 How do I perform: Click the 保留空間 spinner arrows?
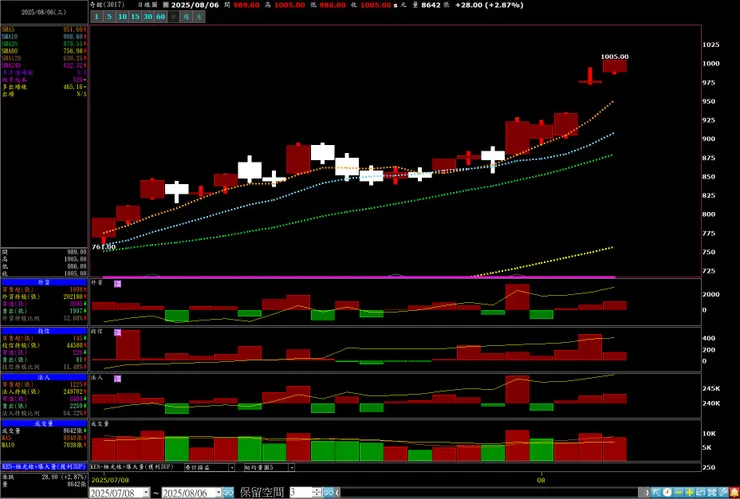pyautogui.click(x=317, y=493)
